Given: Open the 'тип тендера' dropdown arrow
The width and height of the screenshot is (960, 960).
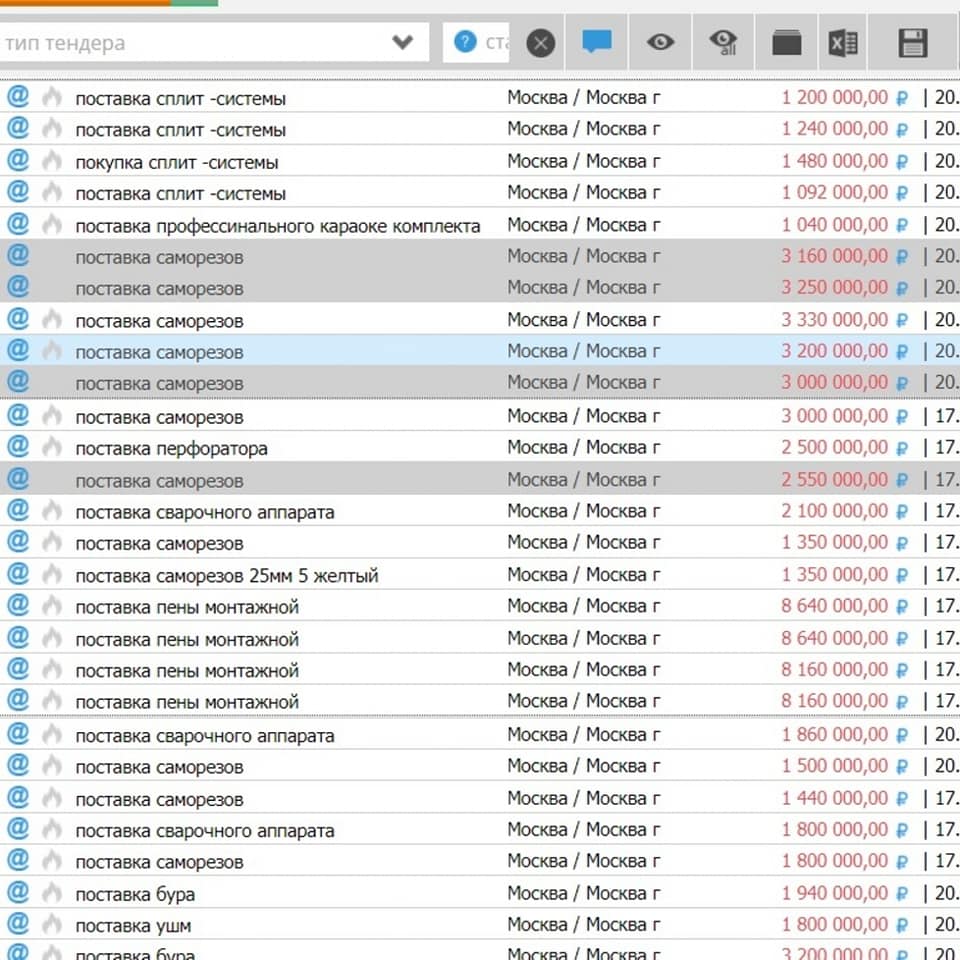Looking at the screenshot, I should click(x=402, y=42).
